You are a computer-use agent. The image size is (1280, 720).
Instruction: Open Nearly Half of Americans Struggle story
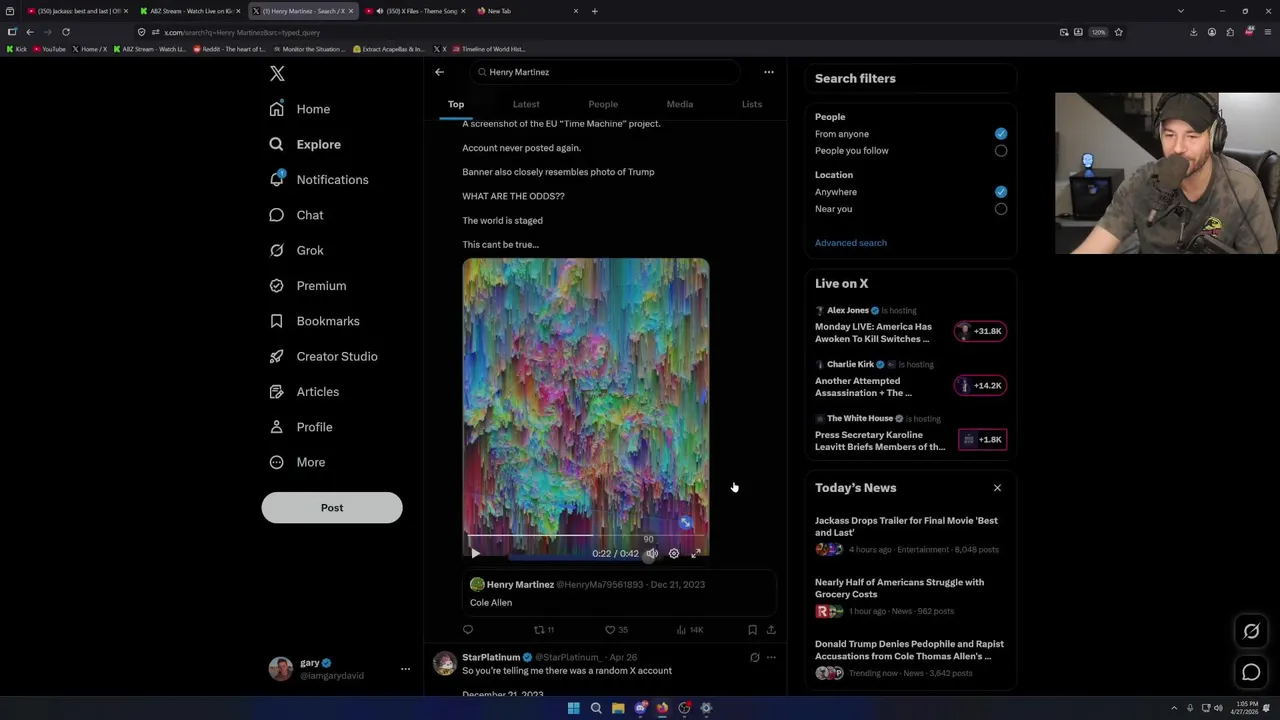910,596
